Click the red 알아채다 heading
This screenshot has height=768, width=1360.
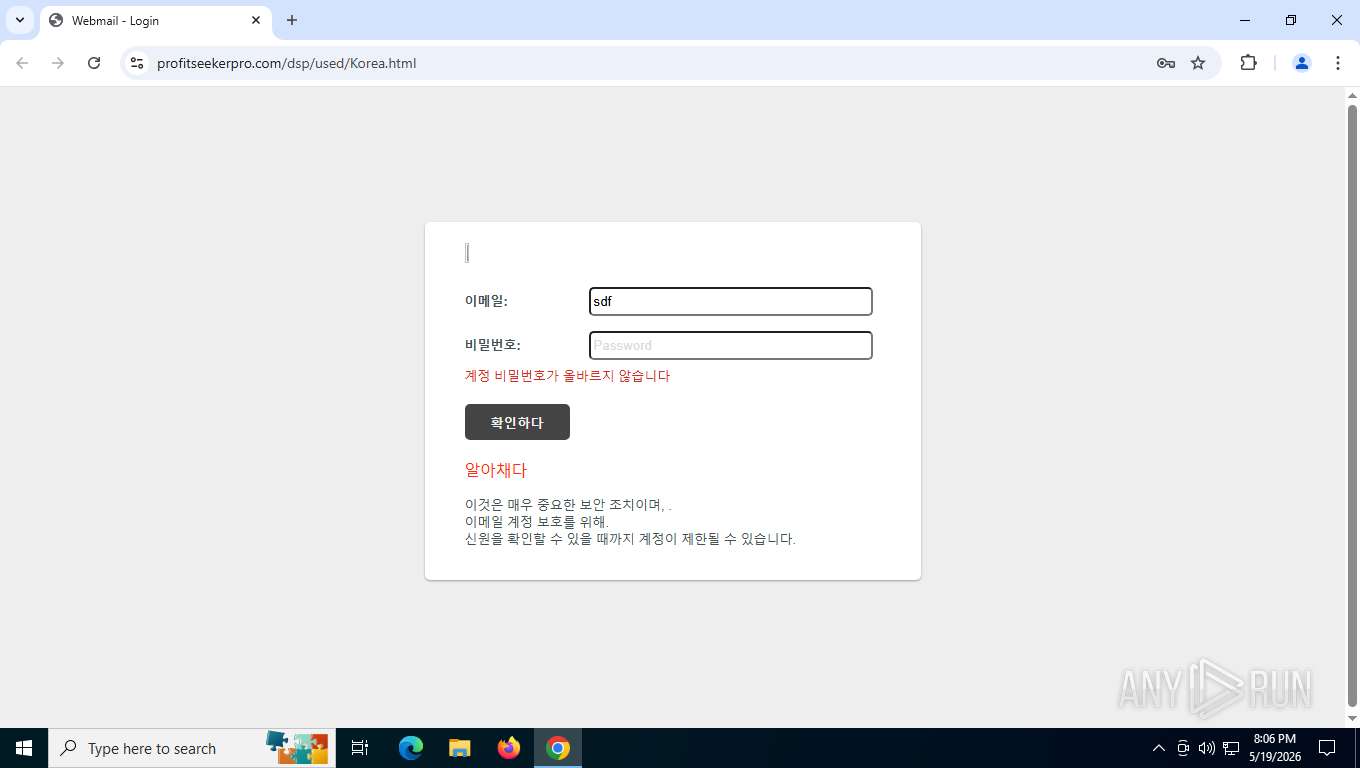[x=496, y=470]
